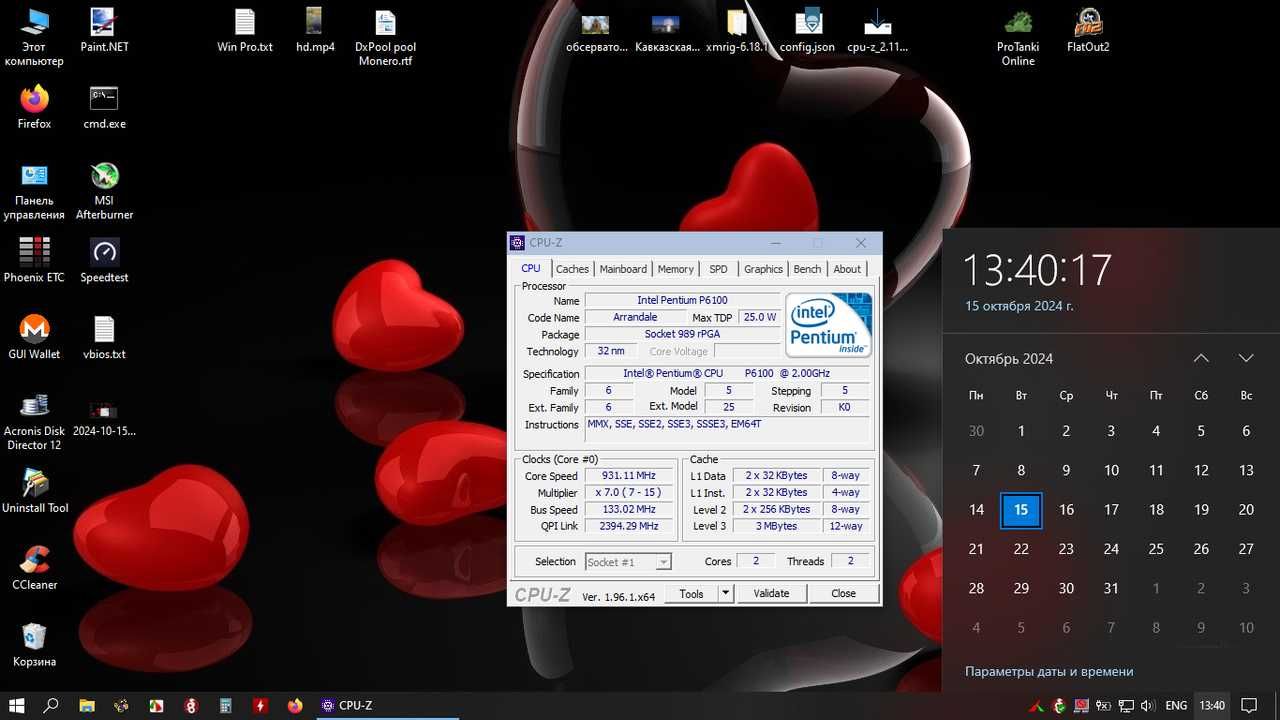This screenshot has width=1280, height=720.
Task: Select the cpu-z_2.11 installer icon
Action: [877, 31]
